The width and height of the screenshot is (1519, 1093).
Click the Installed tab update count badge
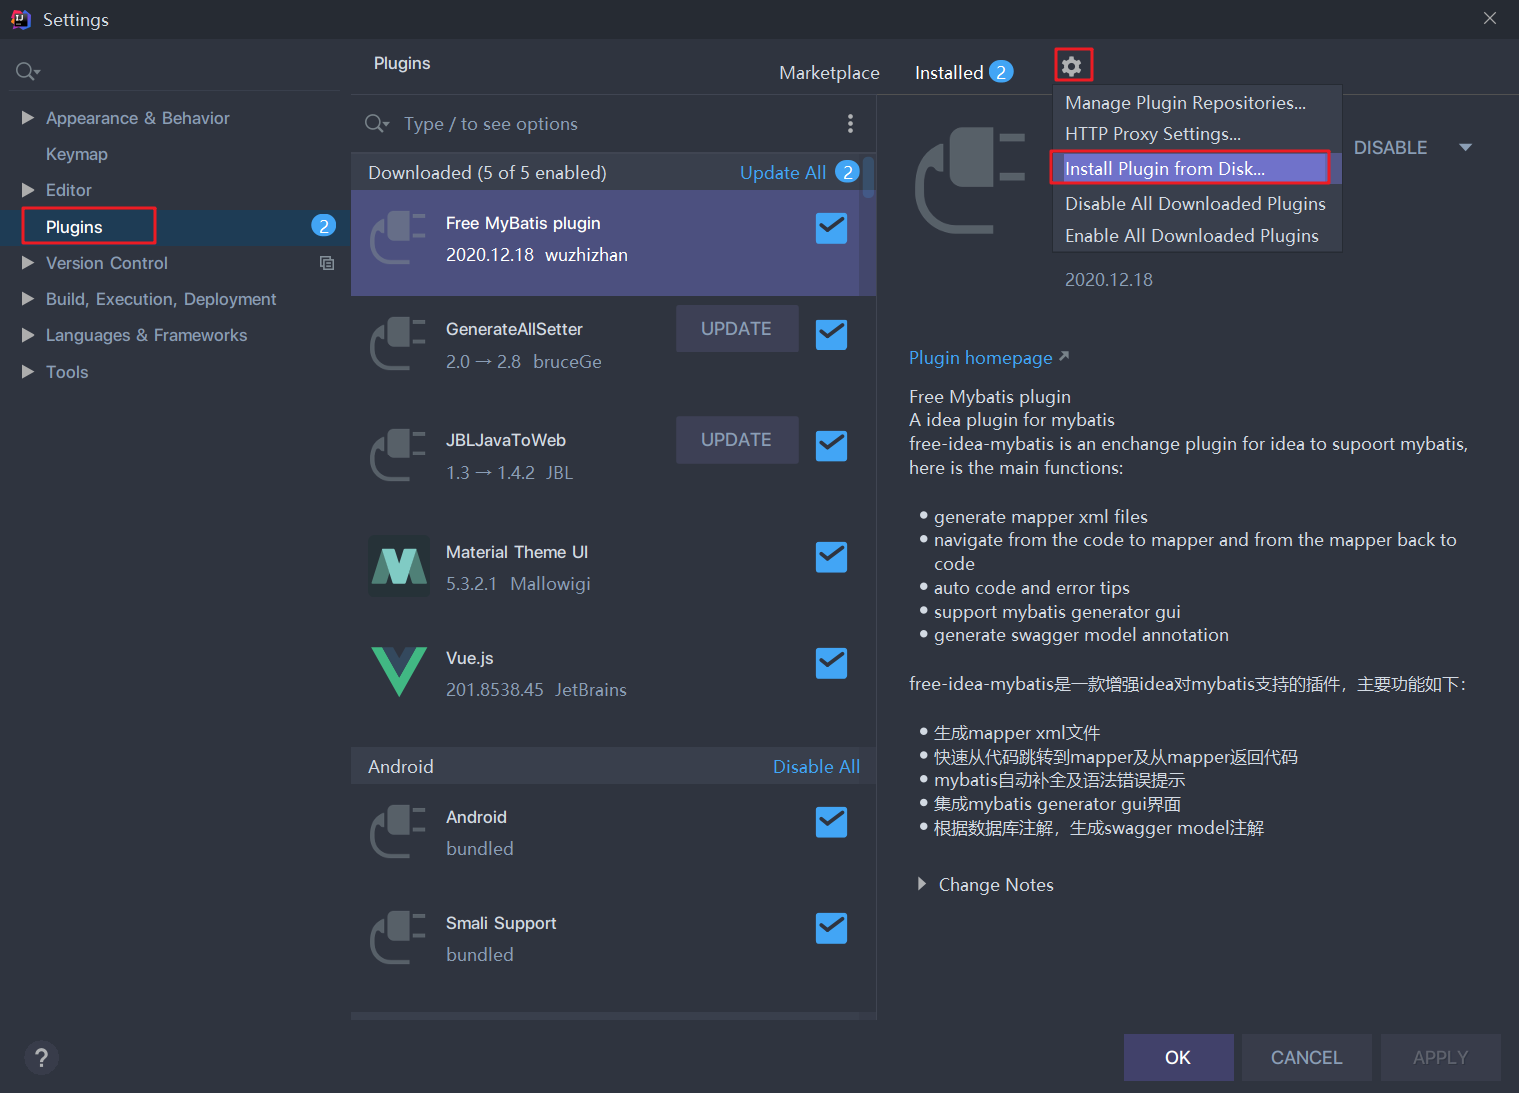point(1001,72)
